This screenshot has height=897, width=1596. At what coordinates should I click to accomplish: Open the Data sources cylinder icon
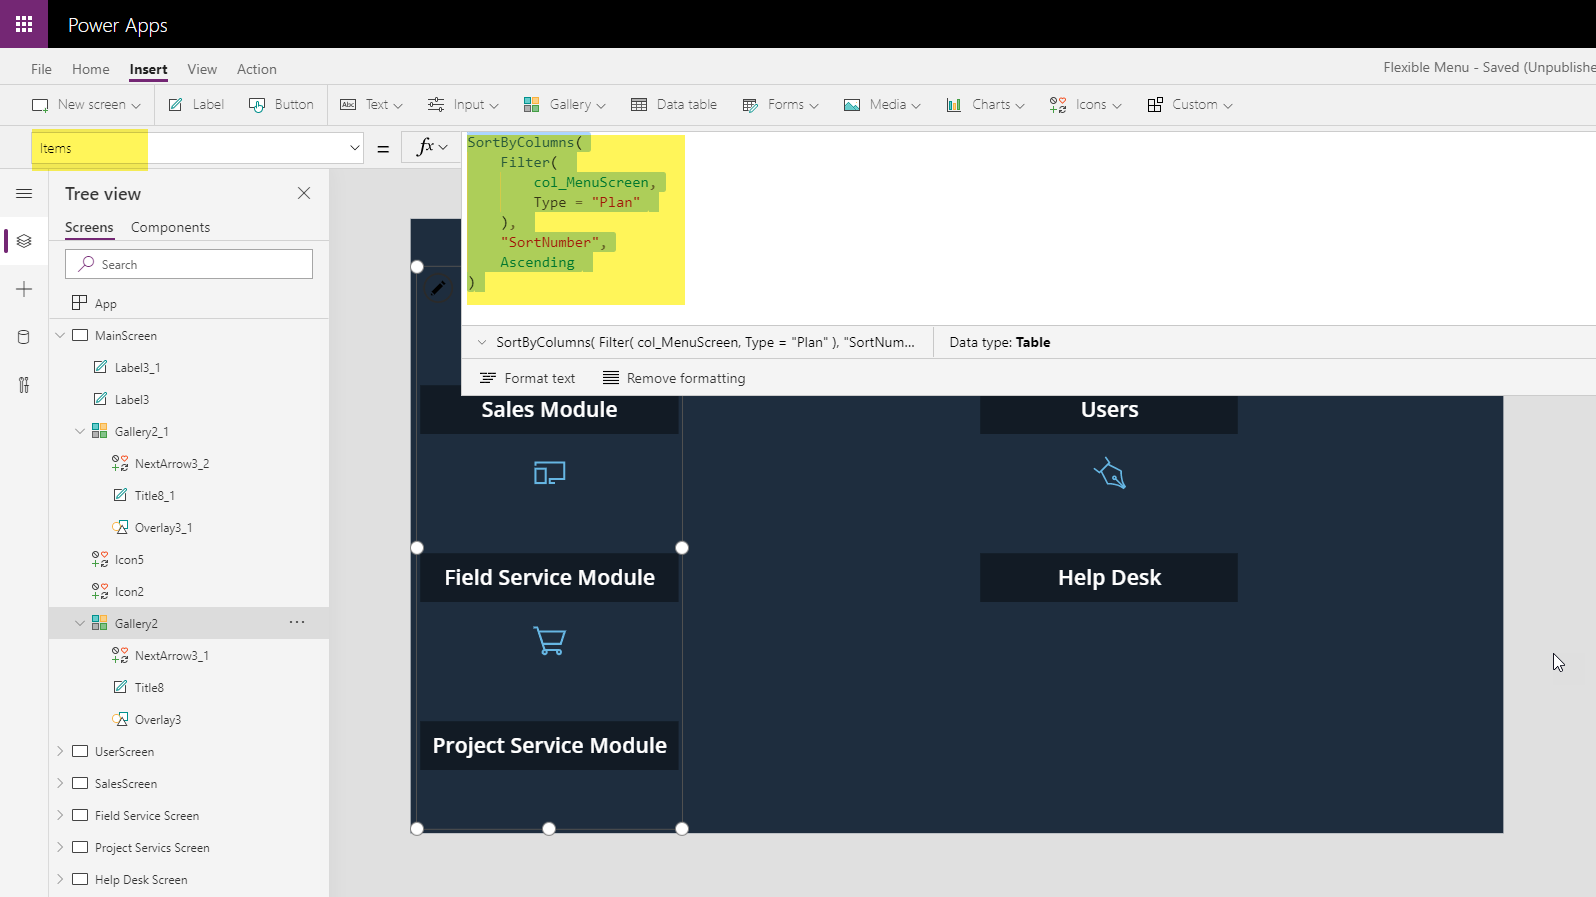click(x=24, y=337)
